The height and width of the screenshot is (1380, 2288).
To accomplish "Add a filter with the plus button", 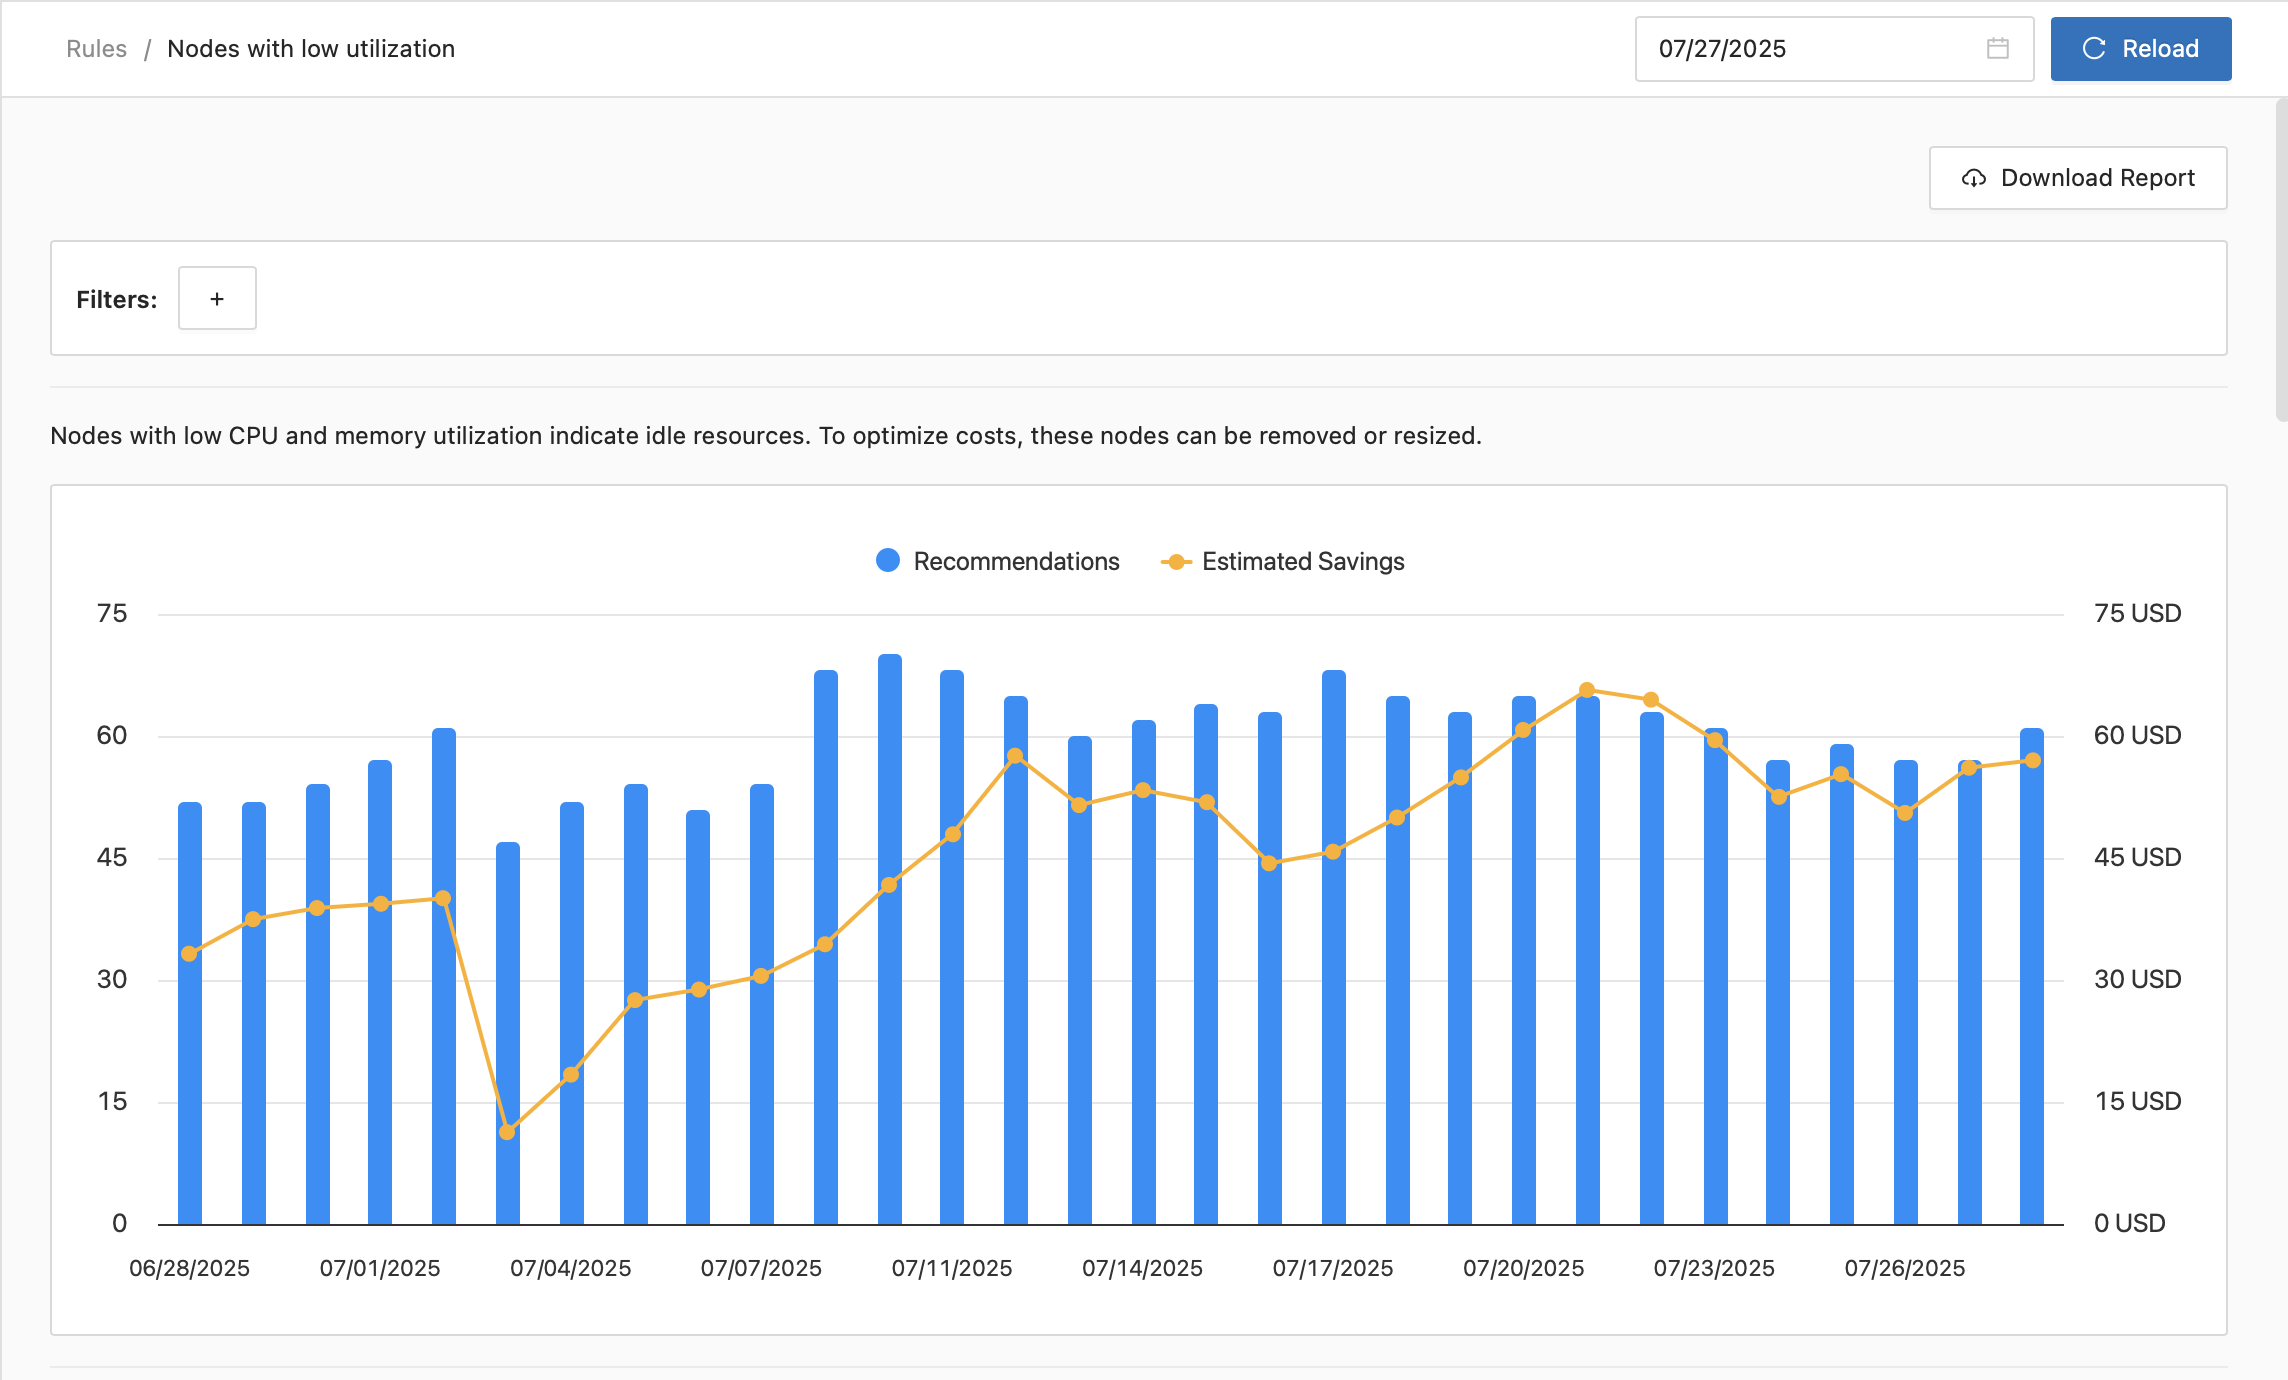I will (217, 298).
